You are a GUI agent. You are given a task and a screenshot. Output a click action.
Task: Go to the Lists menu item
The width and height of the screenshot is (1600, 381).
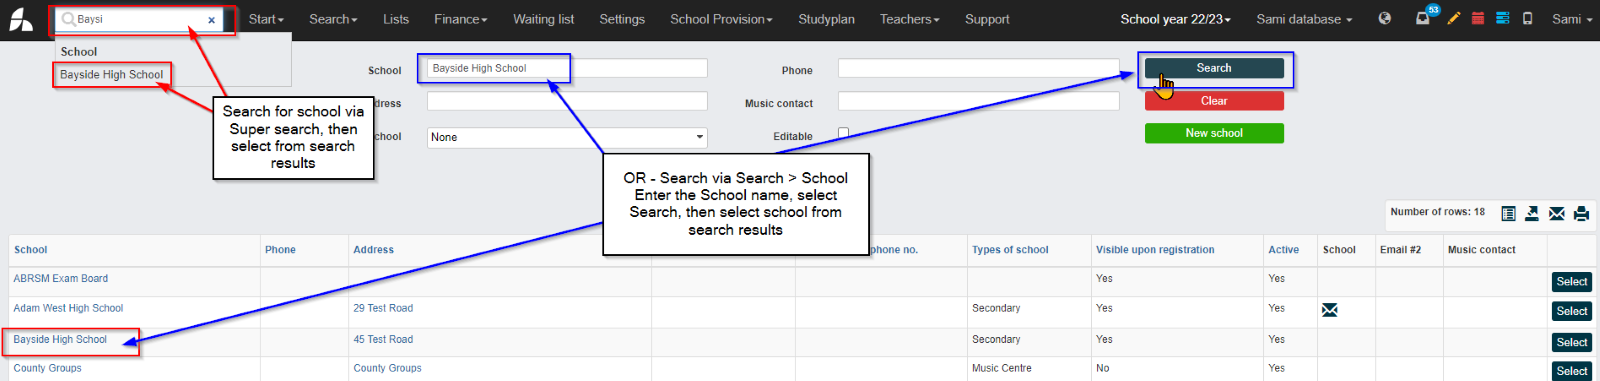pyautogui.click(x=396, y=19)
